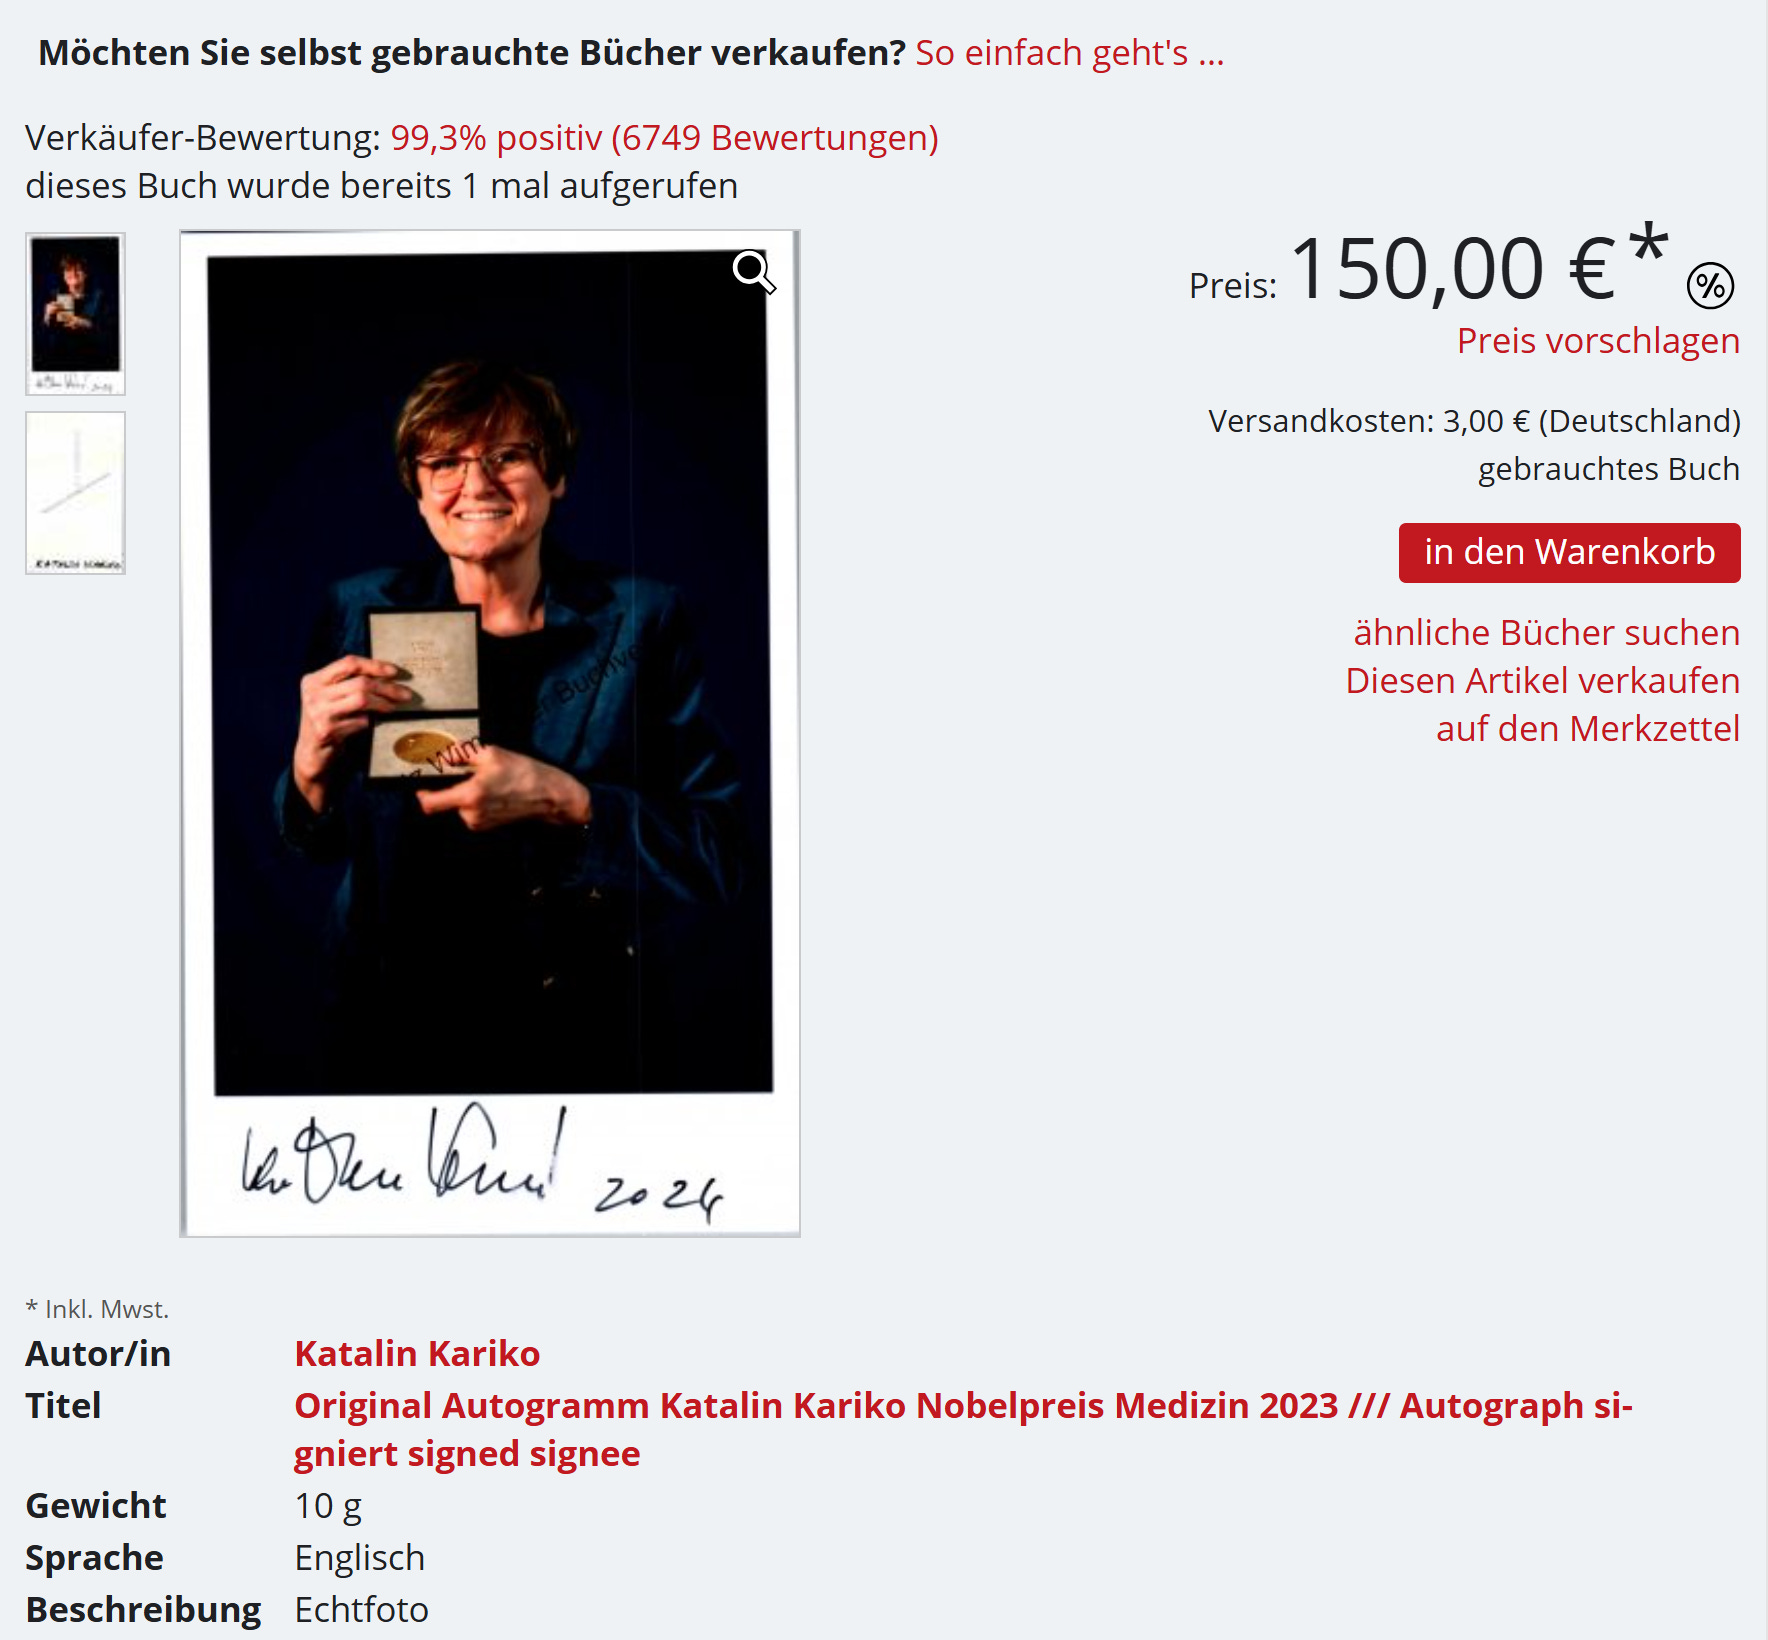The image size is (1768, 1640).
Task: Open the large signed Katalin Kariko photo
Action: pyautogui.click(x=490, y=734)
